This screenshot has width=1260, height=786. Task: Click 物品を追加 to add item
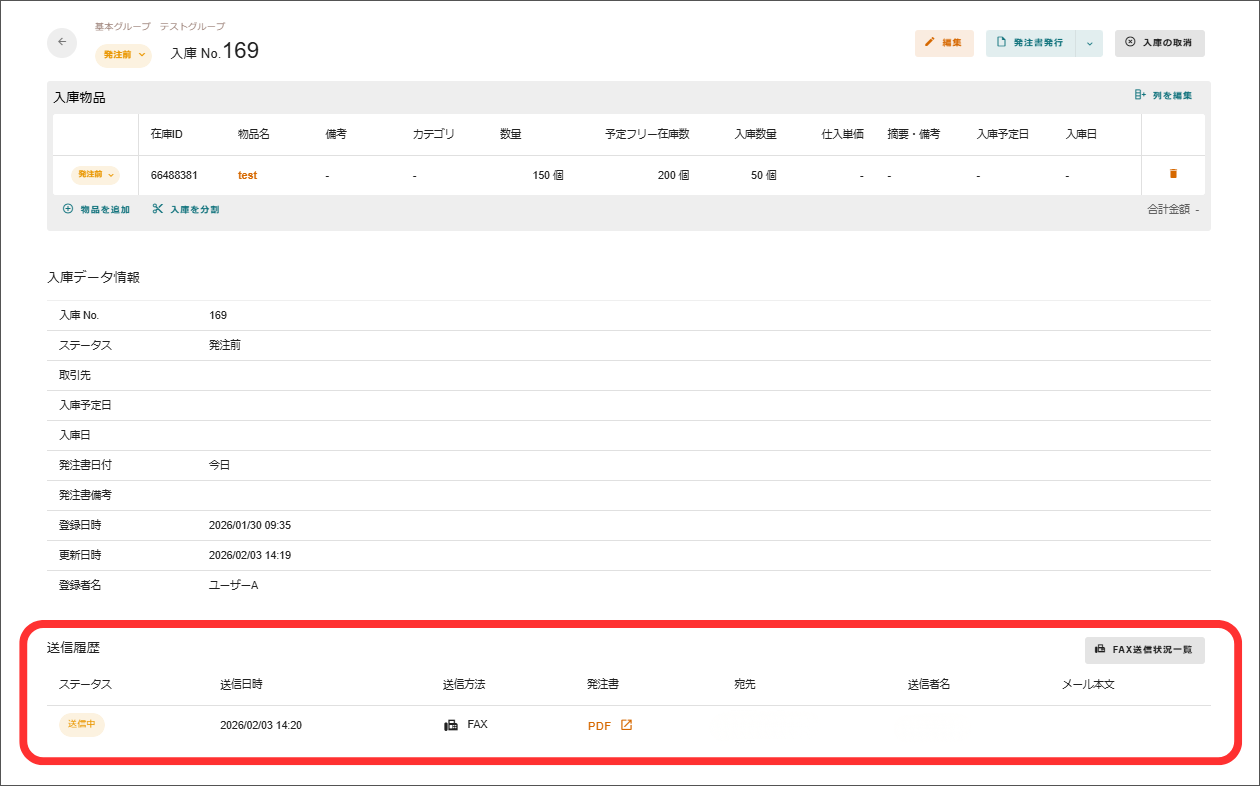point(96,210)
